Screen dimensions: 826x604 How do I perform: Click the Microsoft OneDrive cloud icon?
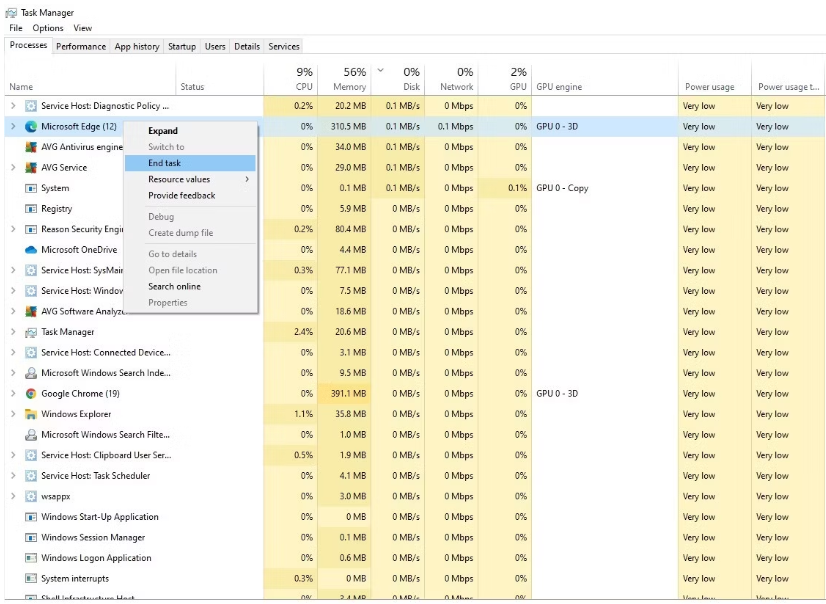(31, 250)
